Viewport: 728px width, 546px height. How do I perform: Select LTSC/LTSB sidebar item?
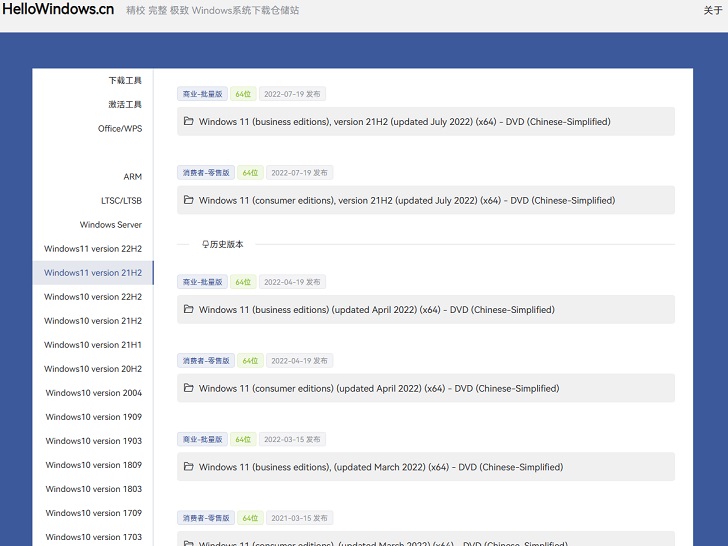(121, 201)
